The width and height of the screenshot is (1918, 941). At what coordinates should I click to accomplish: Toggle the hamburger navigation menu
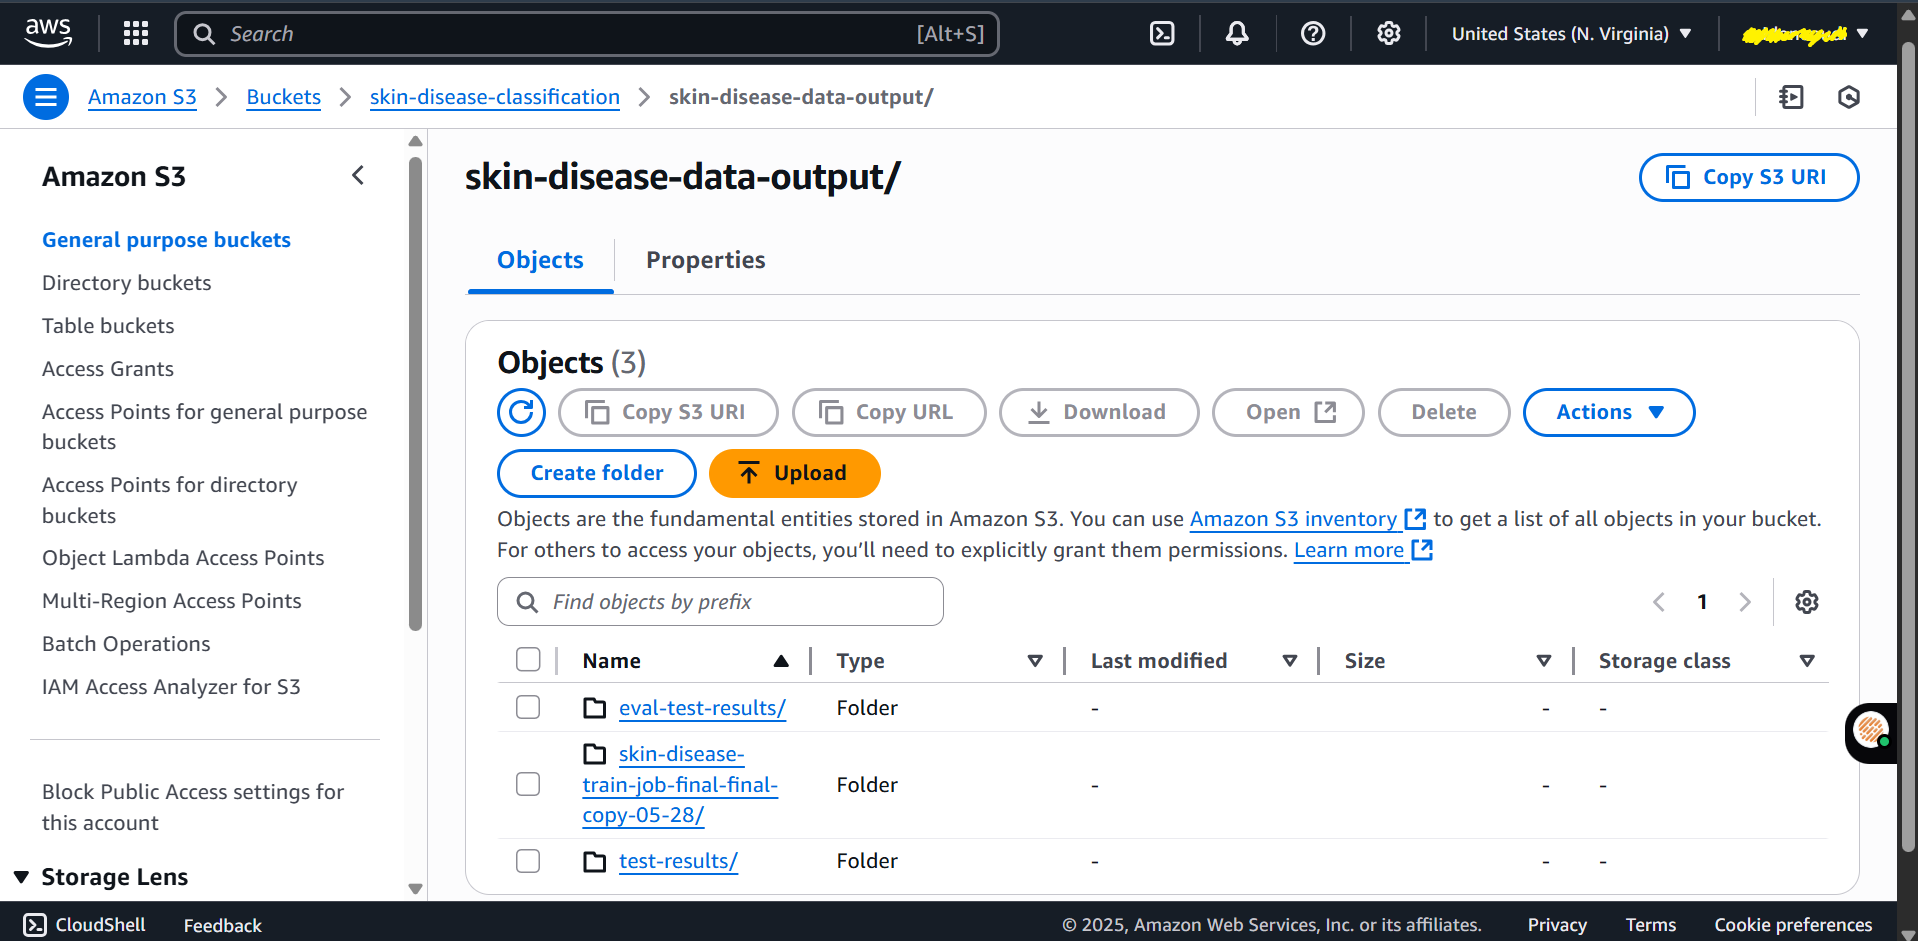coord(46,97)
